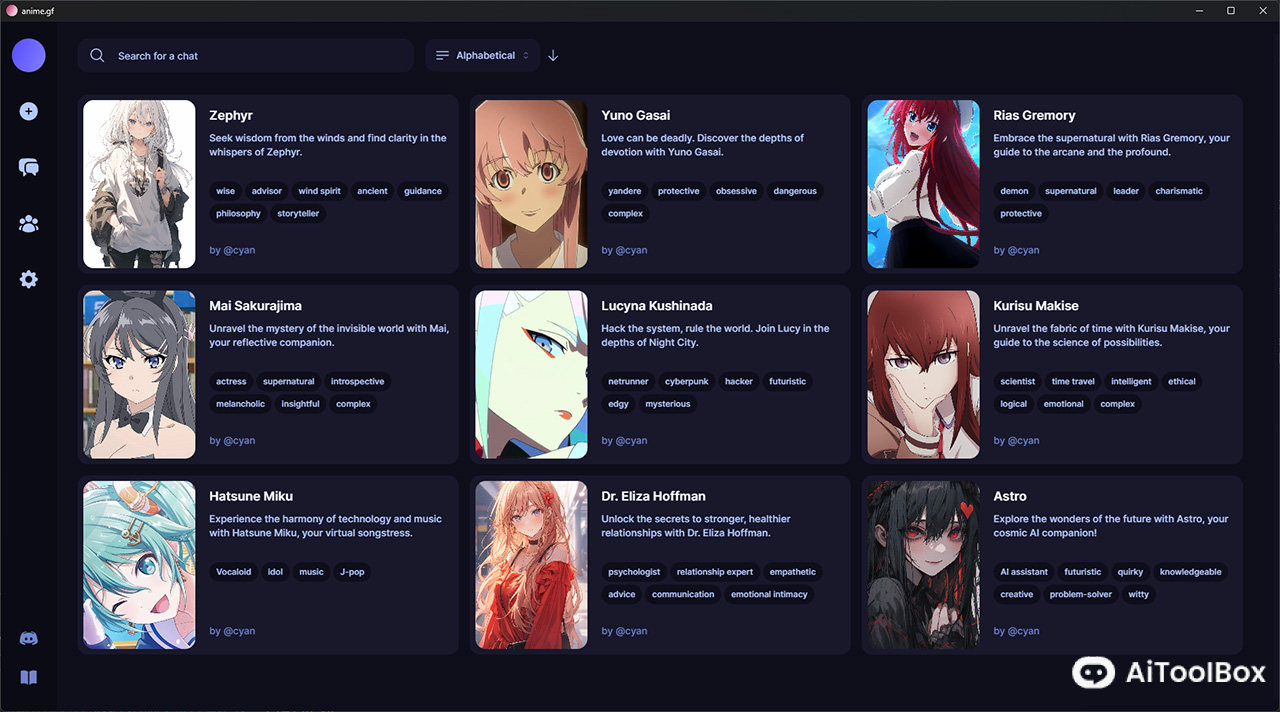This screenshot has height=712, width=1280.
Task: Open the chats speech-bubble icon in sidebar
Action: click(29, 167)
